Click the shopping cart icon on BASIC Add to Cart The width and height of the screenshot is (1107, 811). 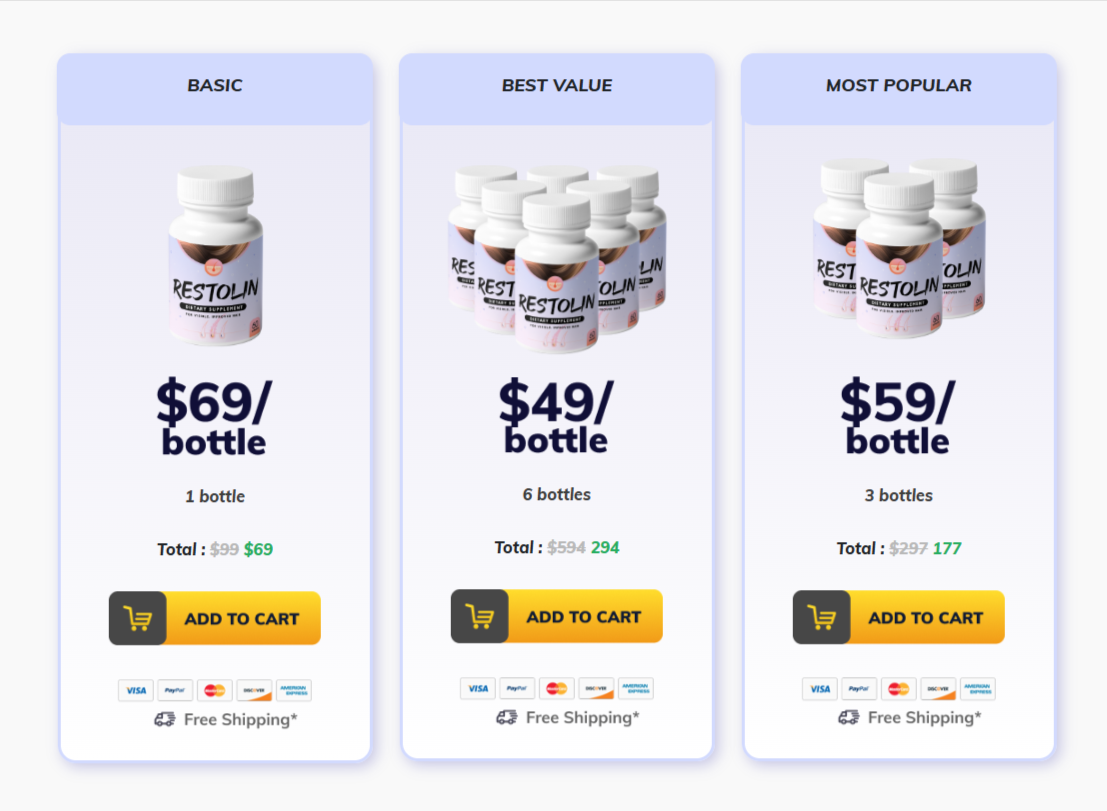138,618
